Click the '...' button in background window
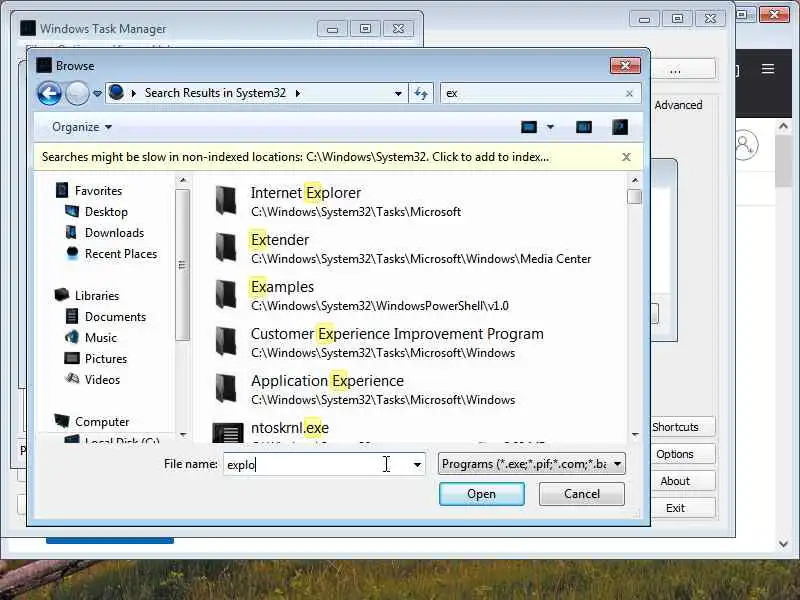Screen dimensions: 800x600 click(x=675, y=69)
